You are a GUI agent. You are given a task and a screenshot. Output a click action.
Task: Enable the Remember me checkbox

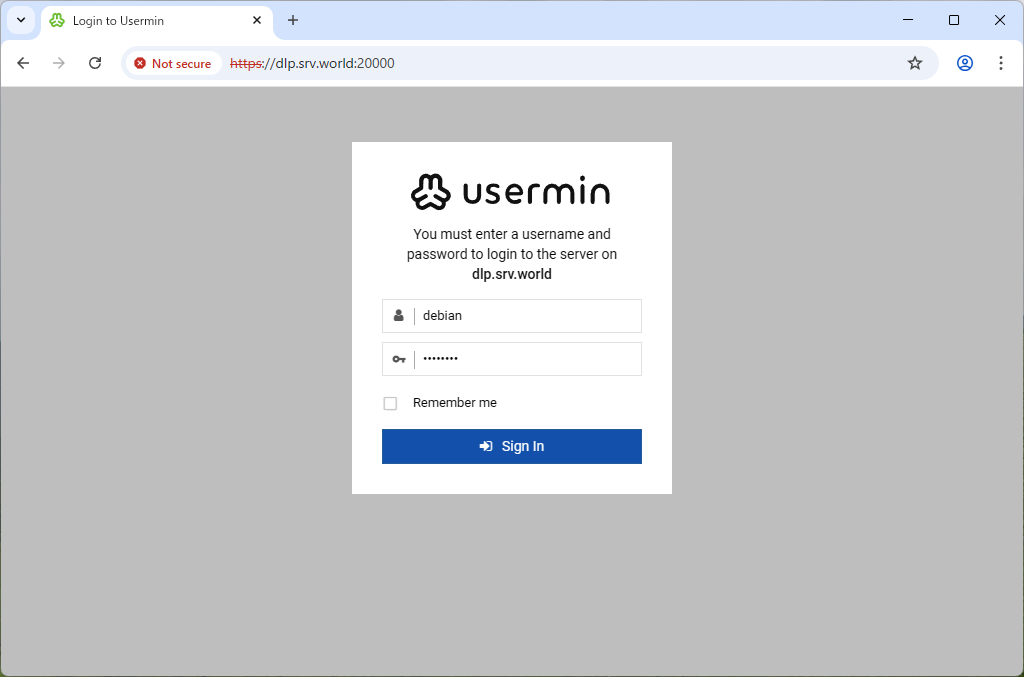click(x=390, y=403)
